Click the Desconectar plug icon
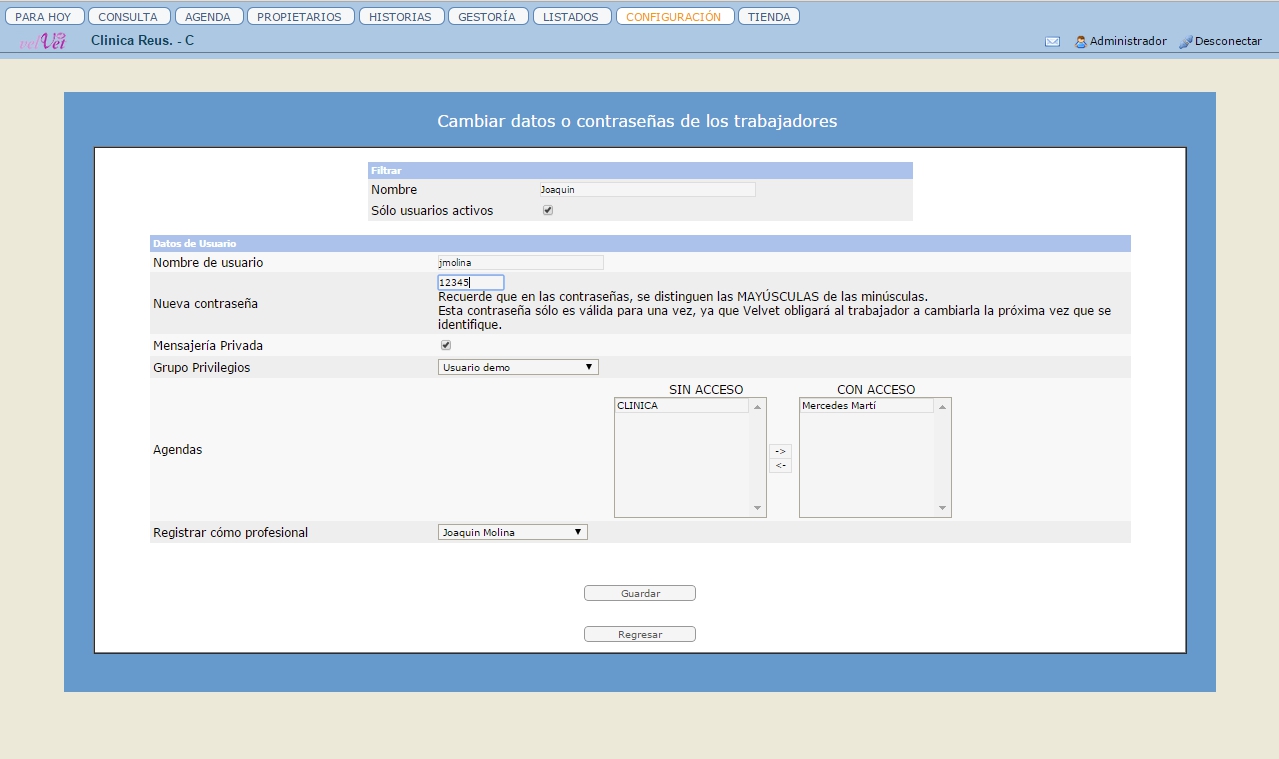The image size is (1279, 759). tap(1186, 42)
